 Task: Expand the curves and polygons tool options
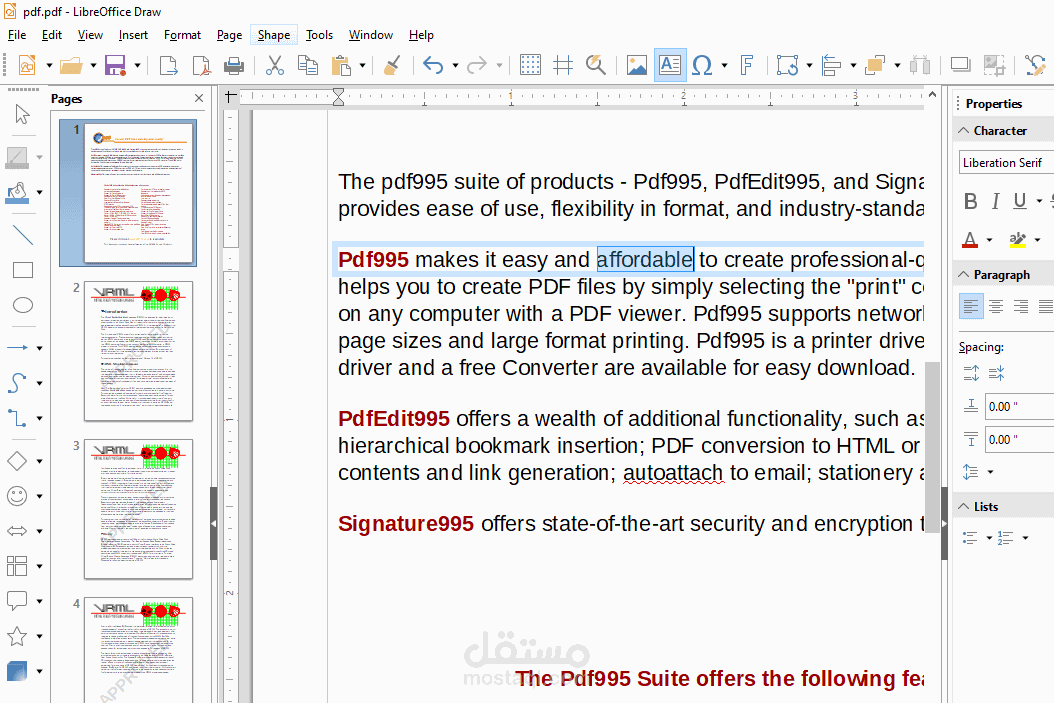[37, 382]
